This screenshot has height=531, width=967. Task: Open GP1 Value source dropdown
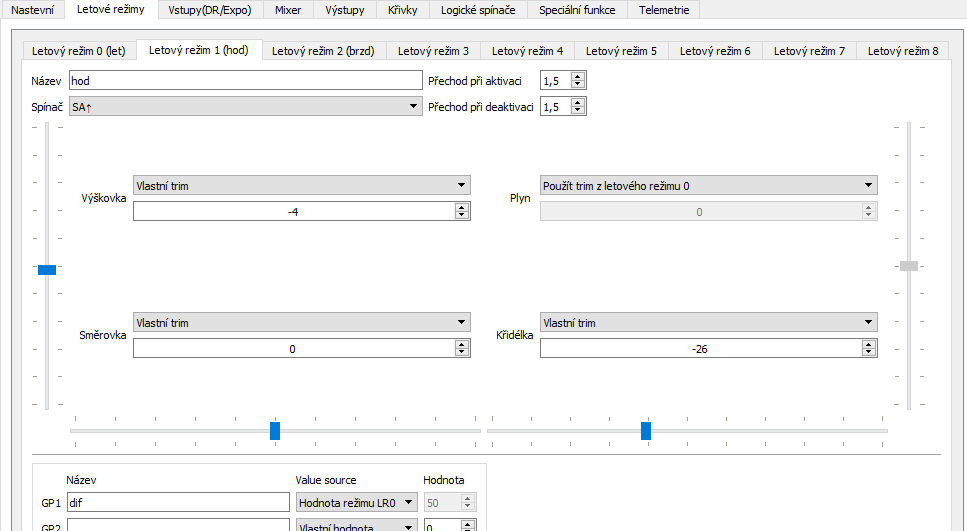point(357,502)
